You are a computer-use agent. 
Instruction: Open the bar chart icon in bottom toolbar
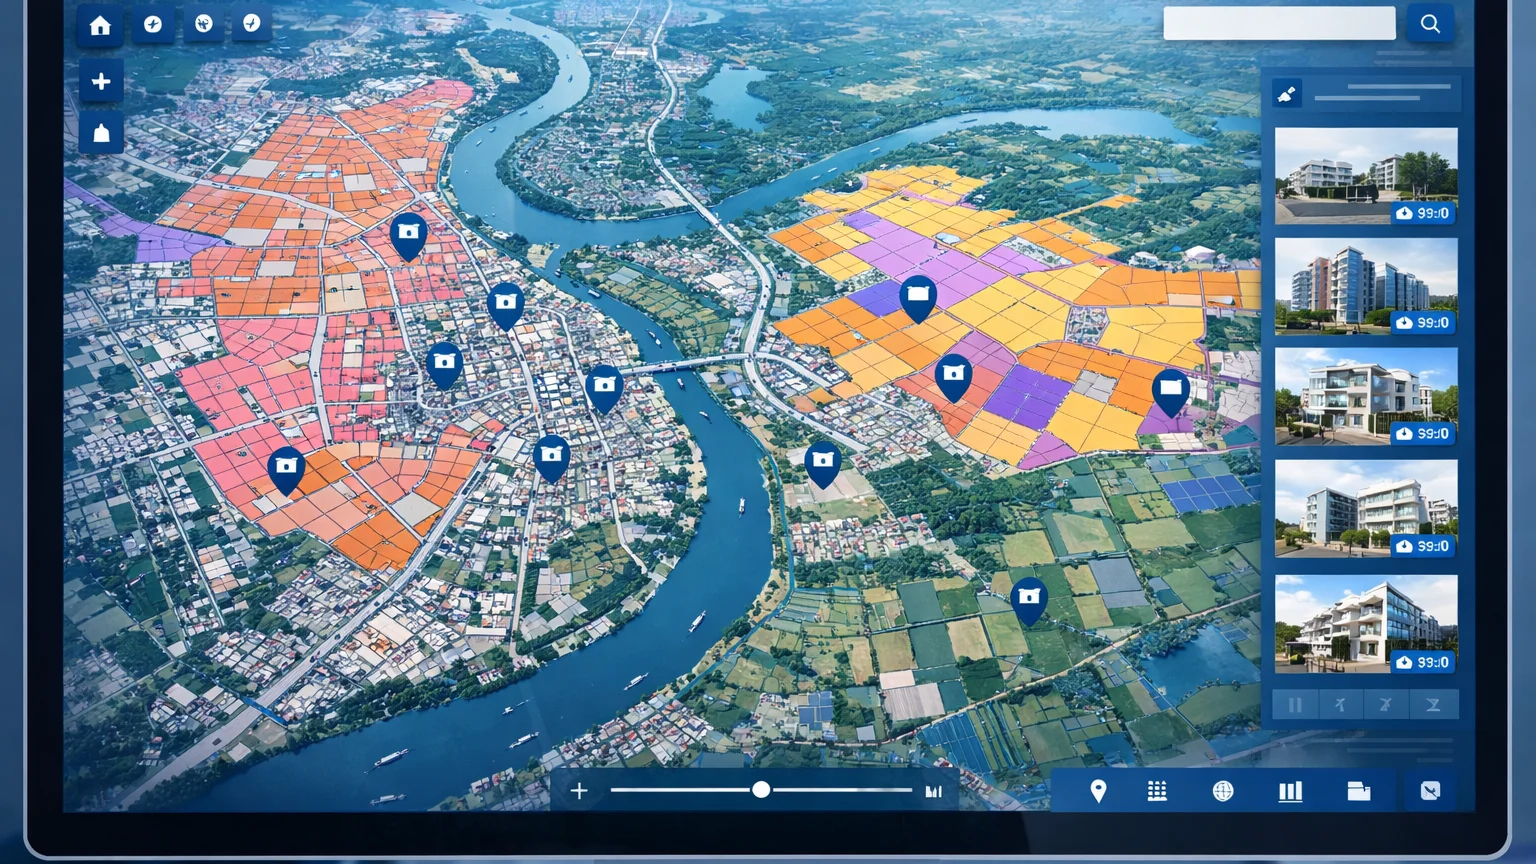click(x=1291, y=791)
